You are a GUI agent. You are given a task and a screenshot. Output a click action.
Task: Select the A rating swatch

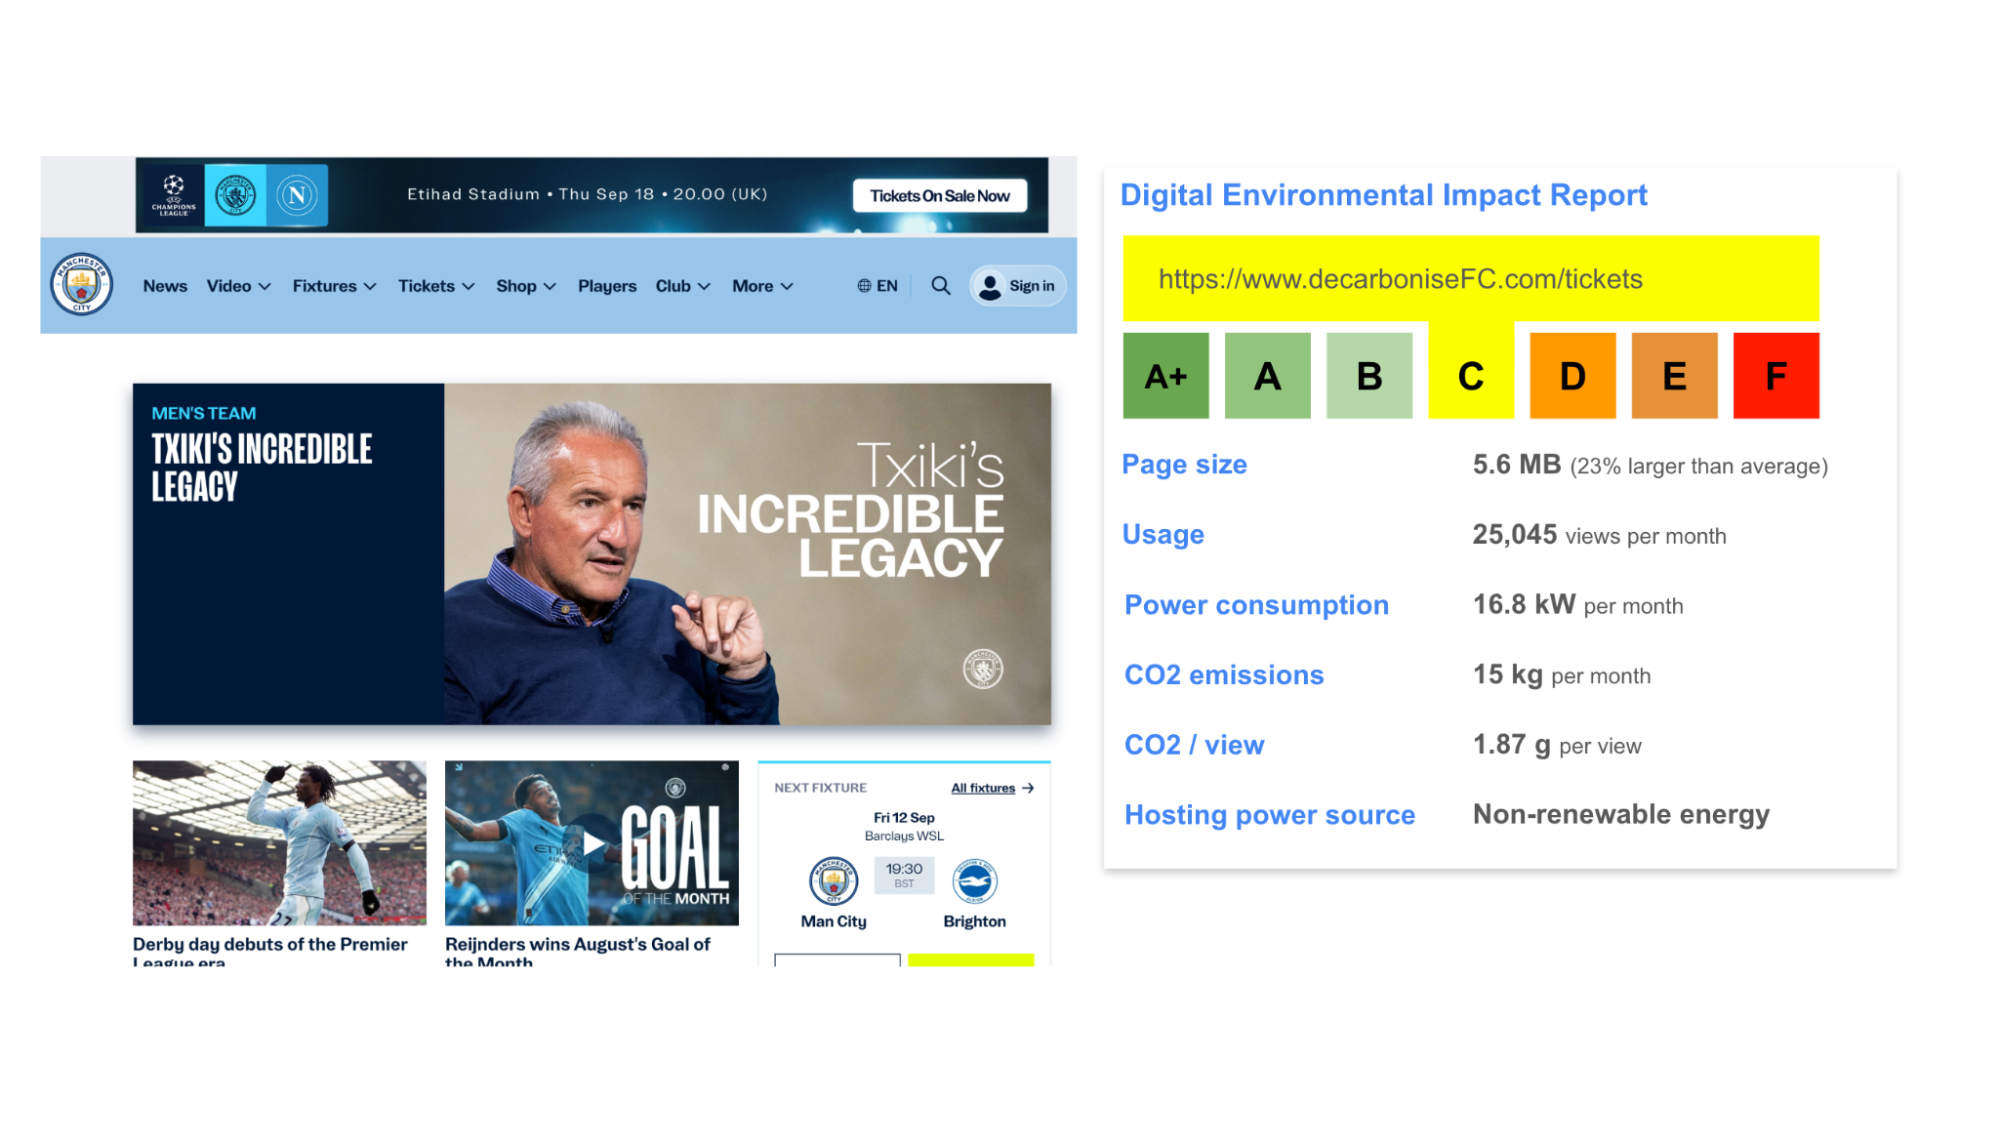tap(1268, 376)
